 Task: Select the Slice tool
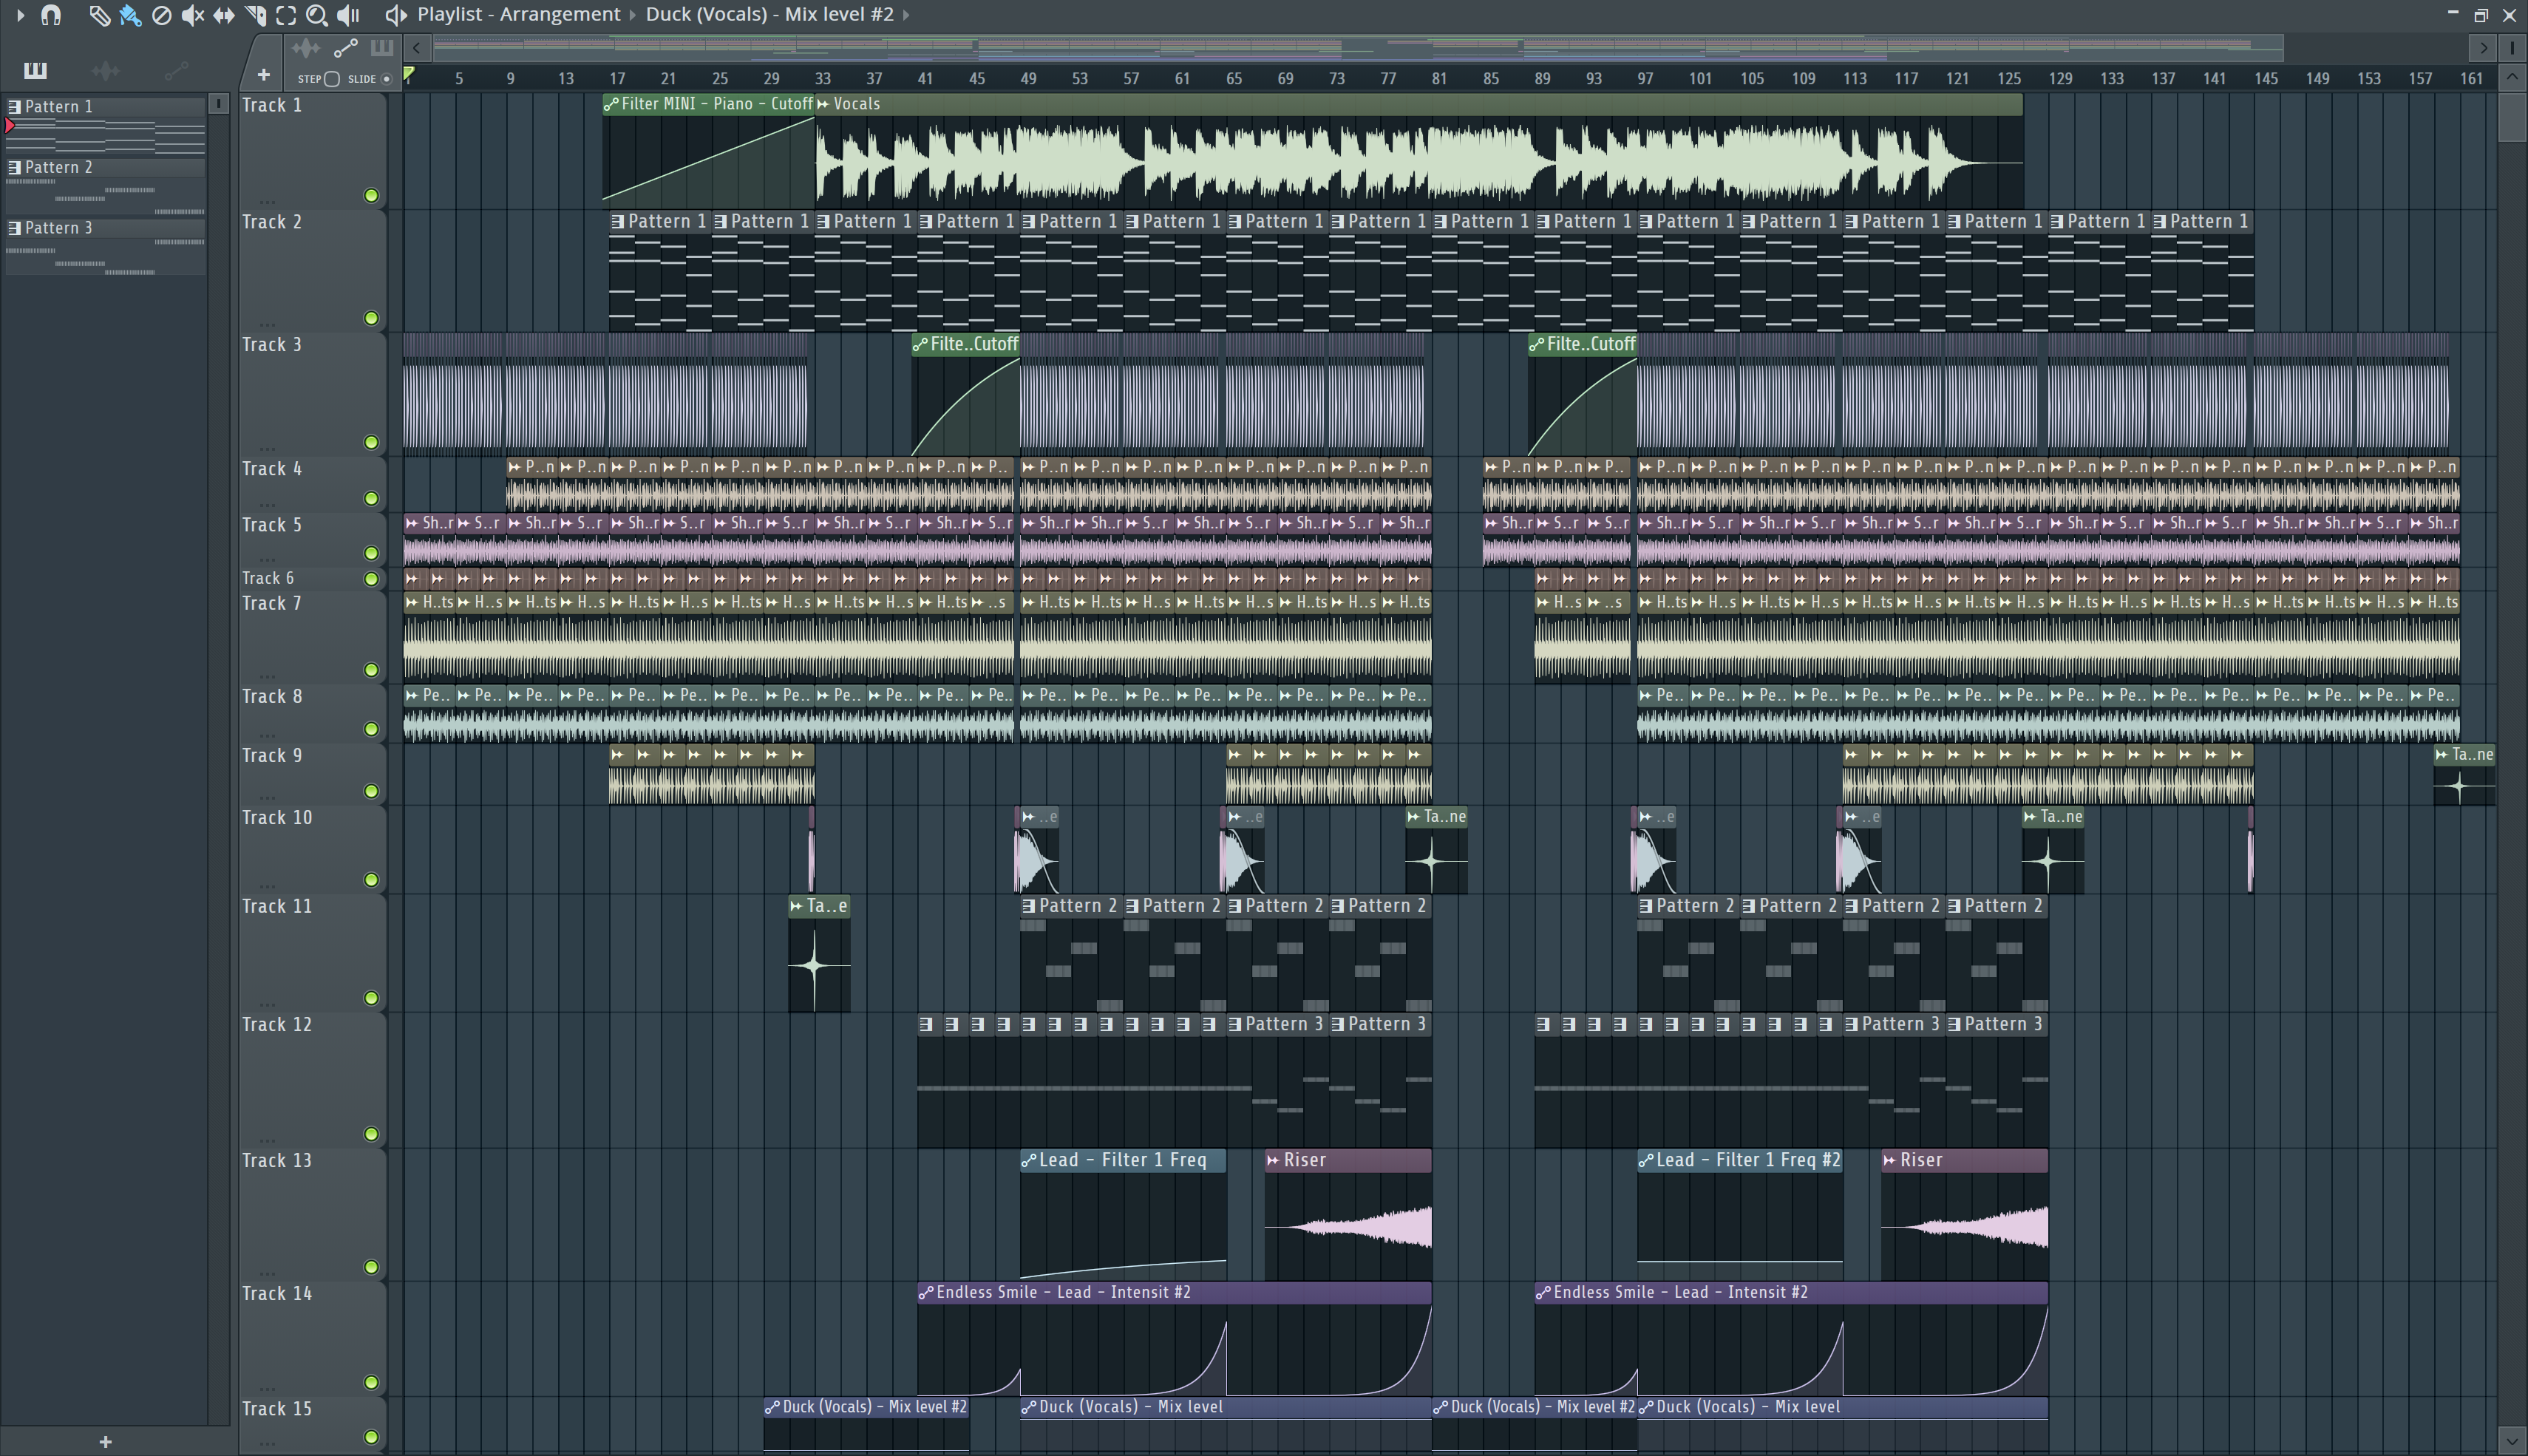(255, 15)
